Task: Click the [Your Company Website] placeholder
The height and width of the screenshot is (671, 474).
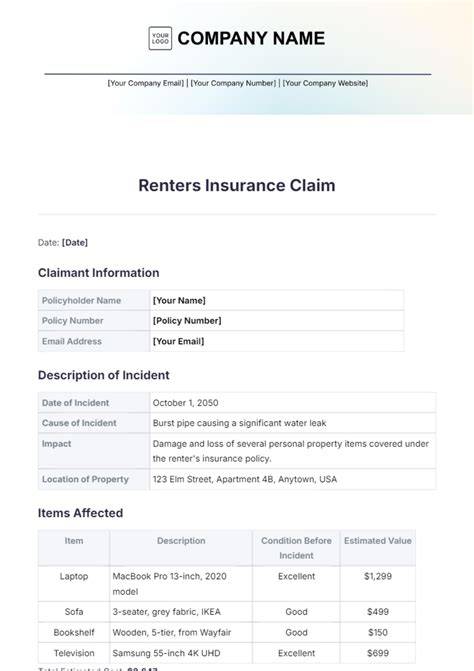Action: [x=325, y=83]
